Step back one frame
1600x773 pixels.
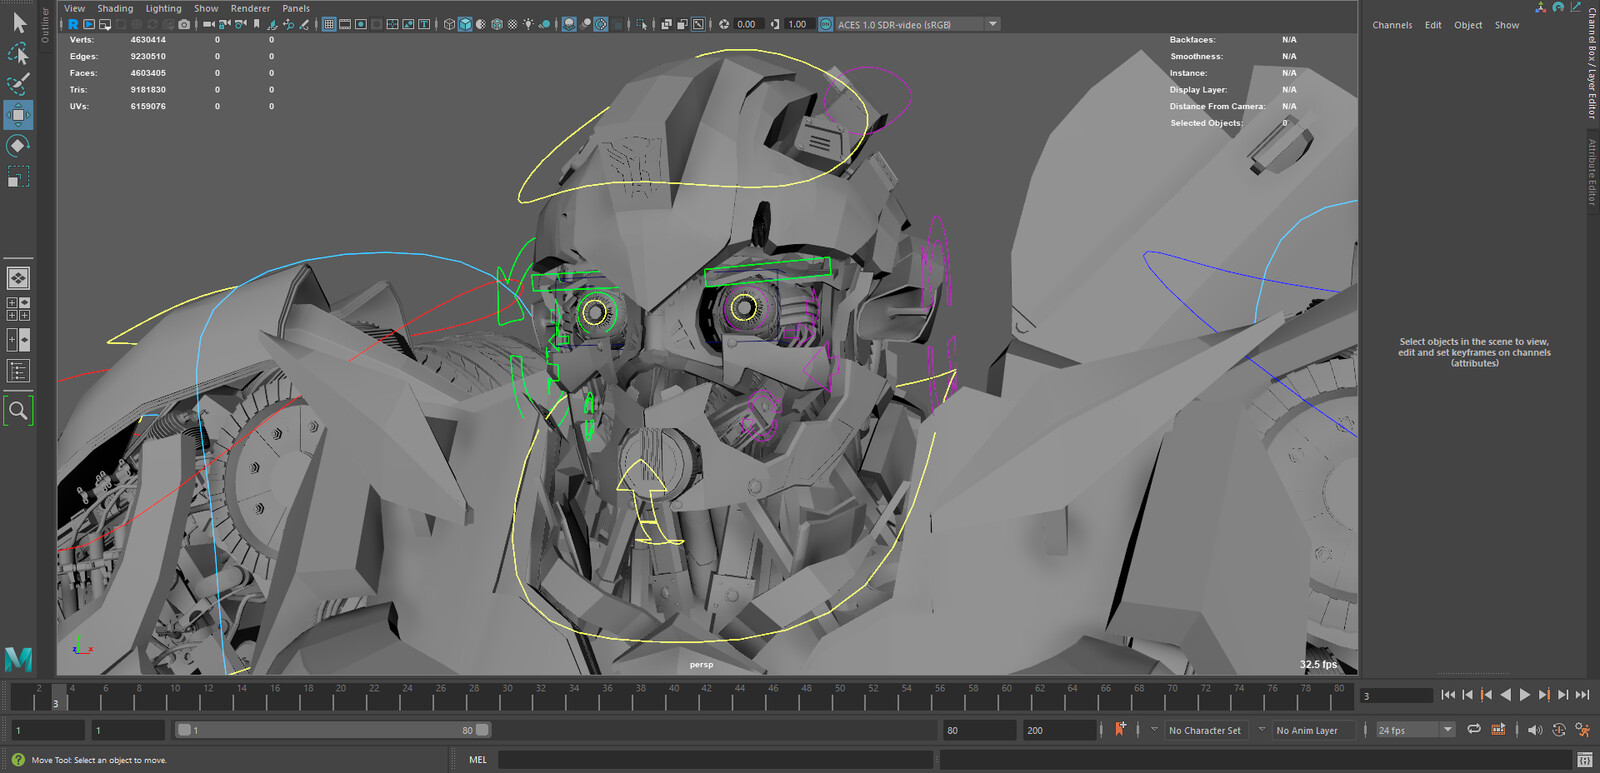(1467, 695)
